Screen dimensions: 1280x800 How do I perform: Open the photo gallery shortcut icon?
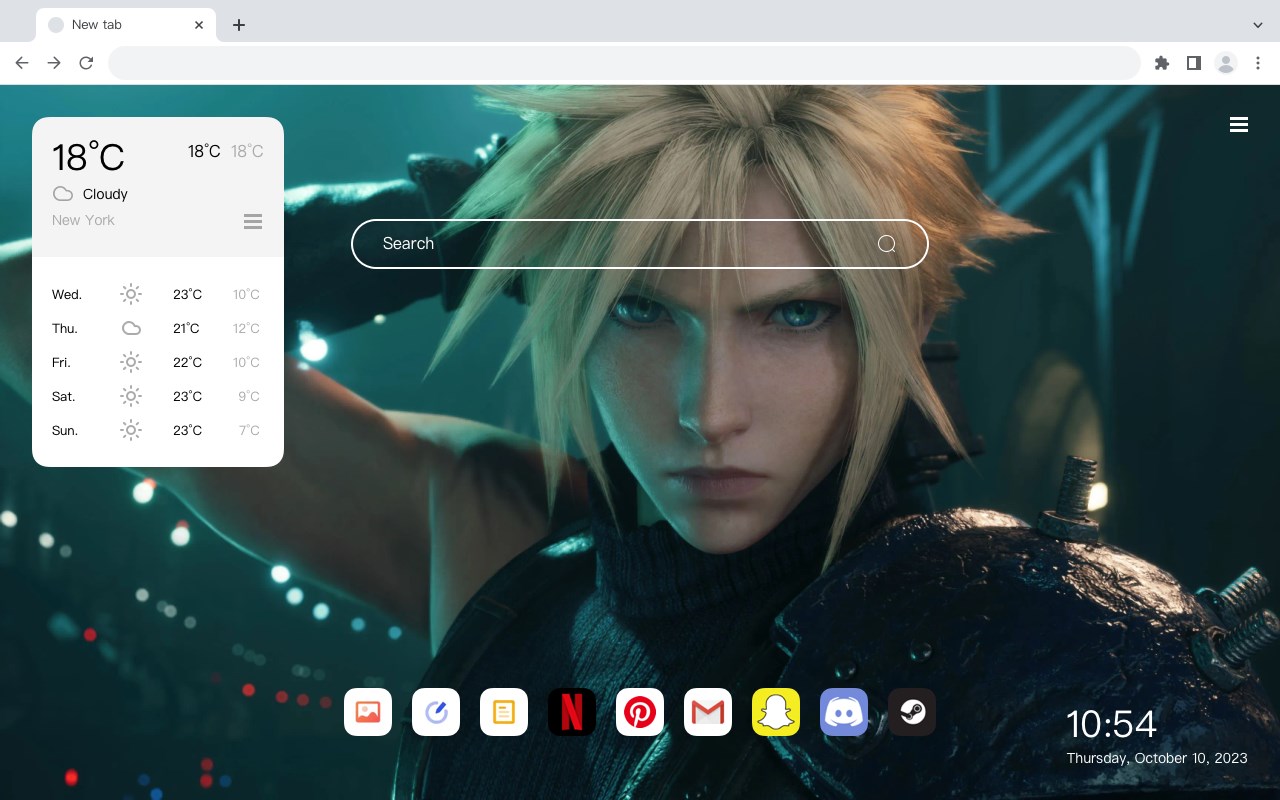[368, 712]
